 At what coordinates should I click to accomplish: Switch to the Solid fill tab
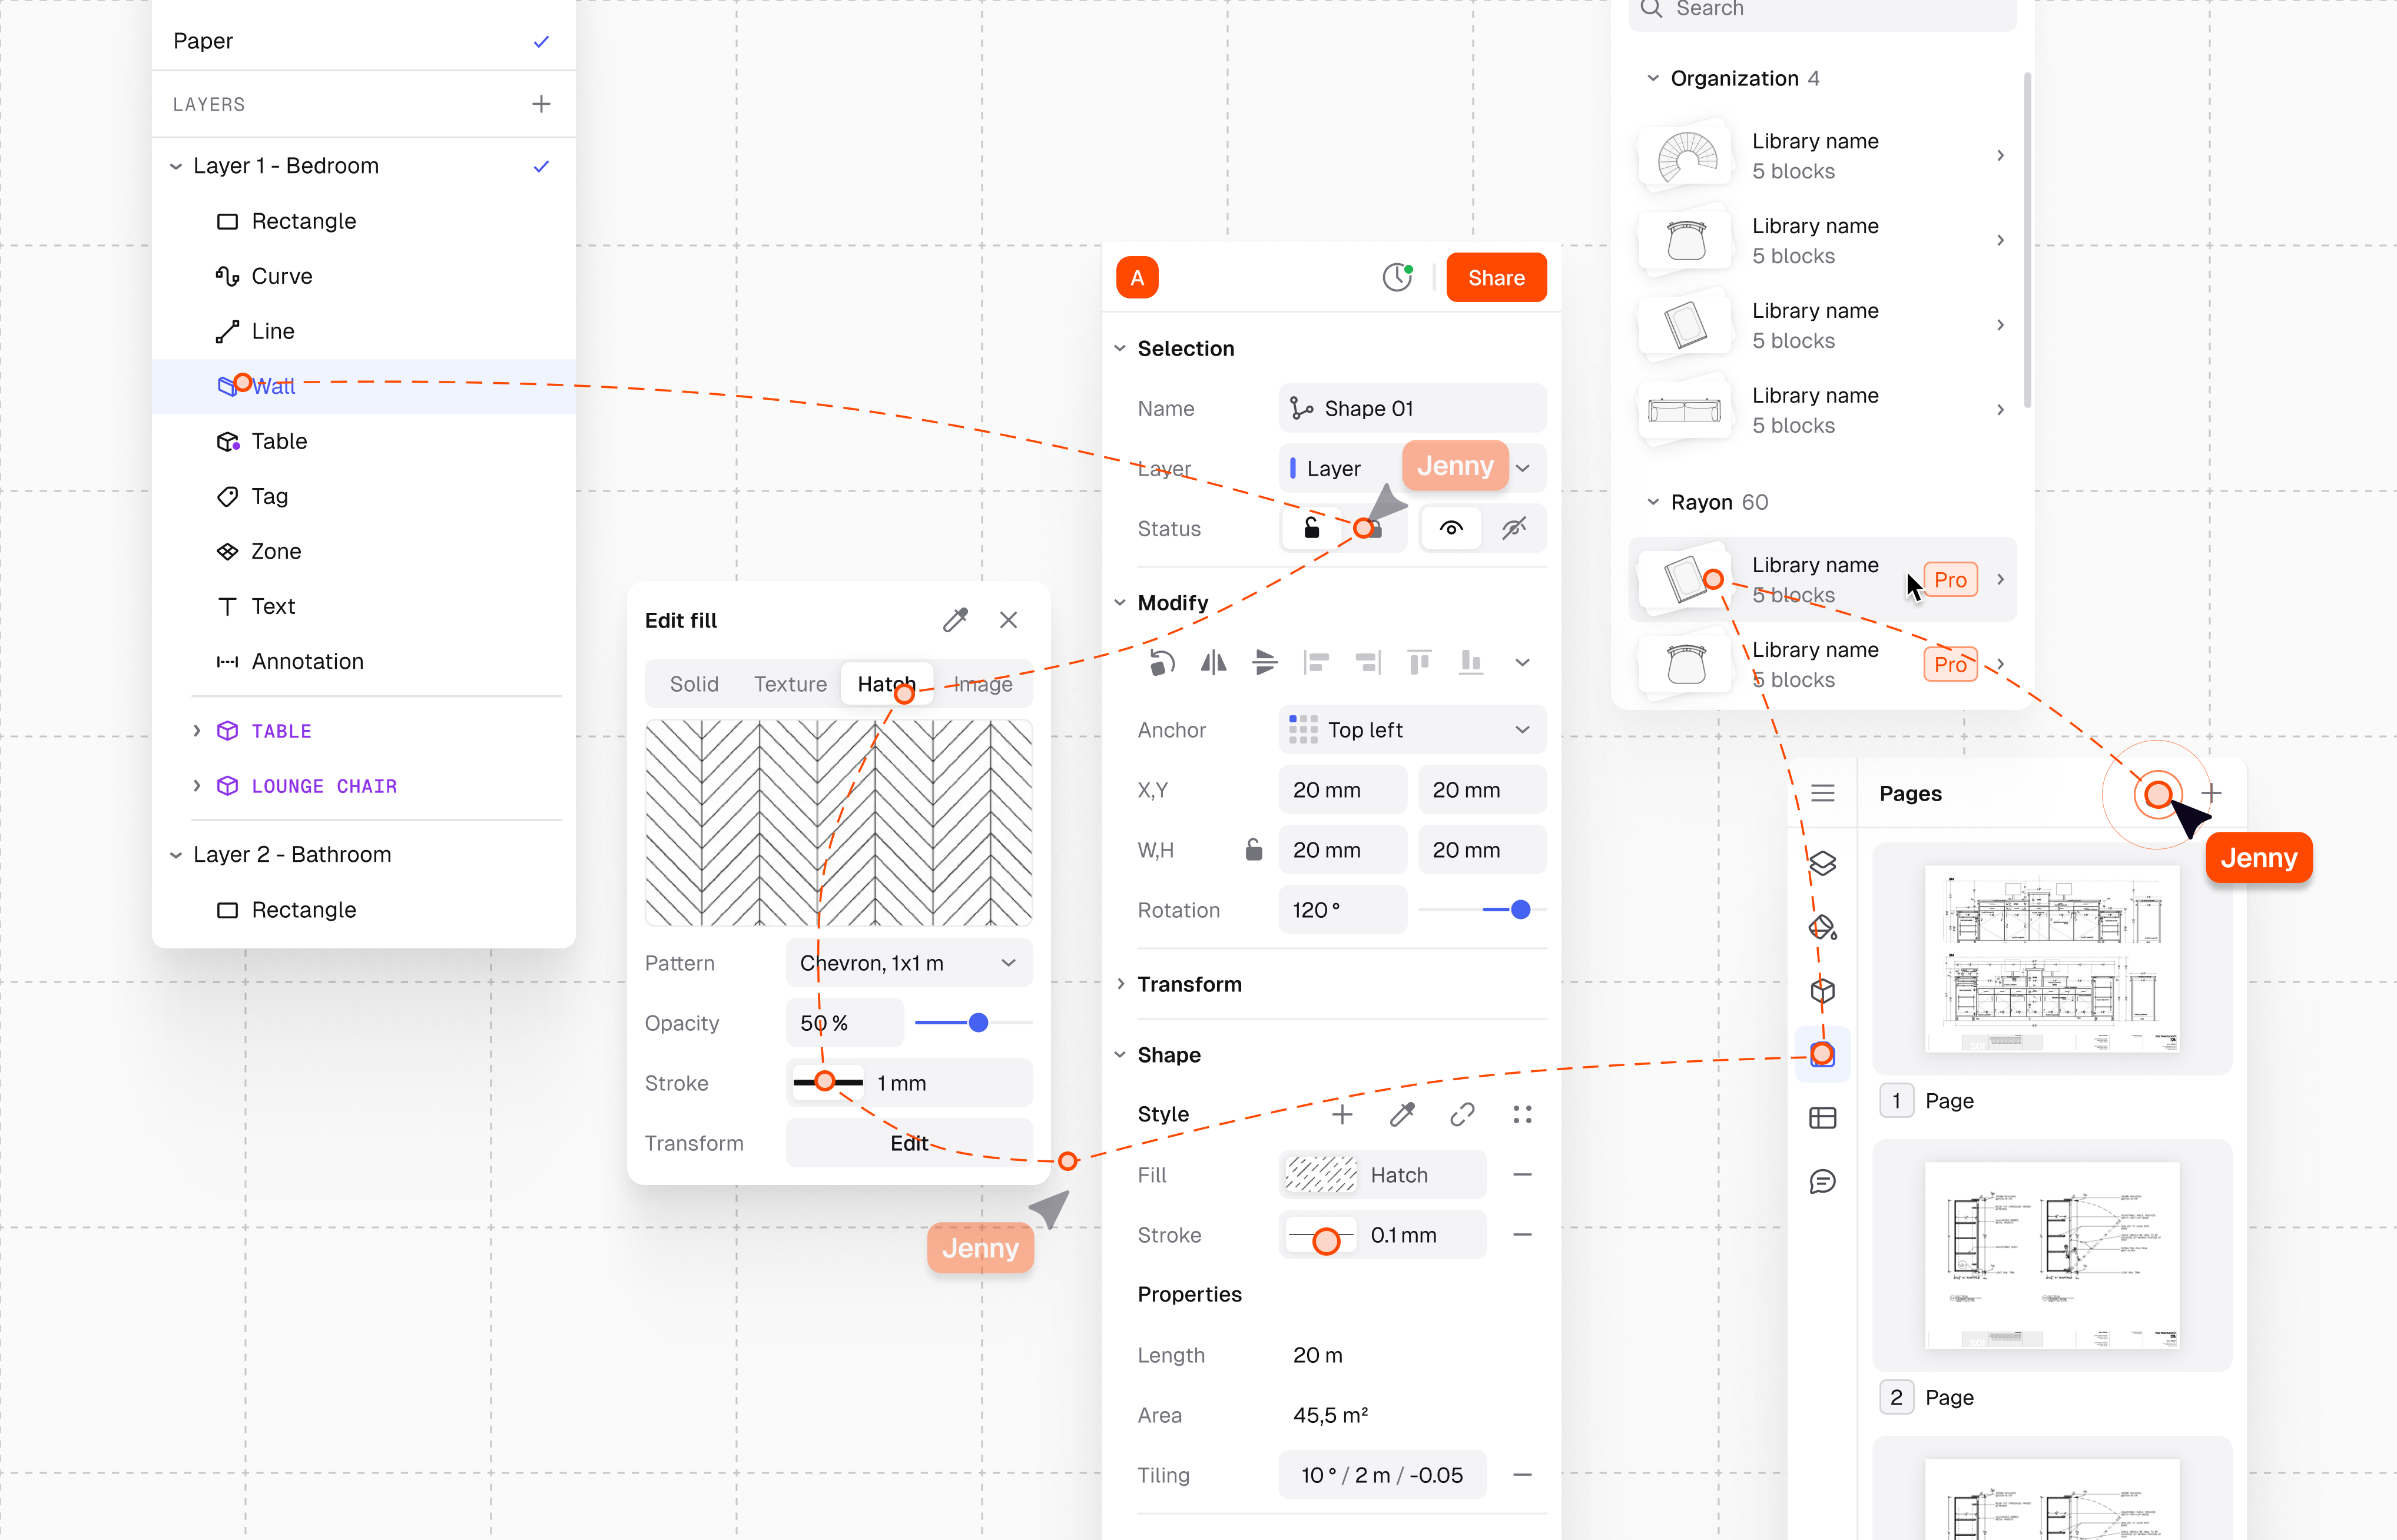(x=694, y=684)
